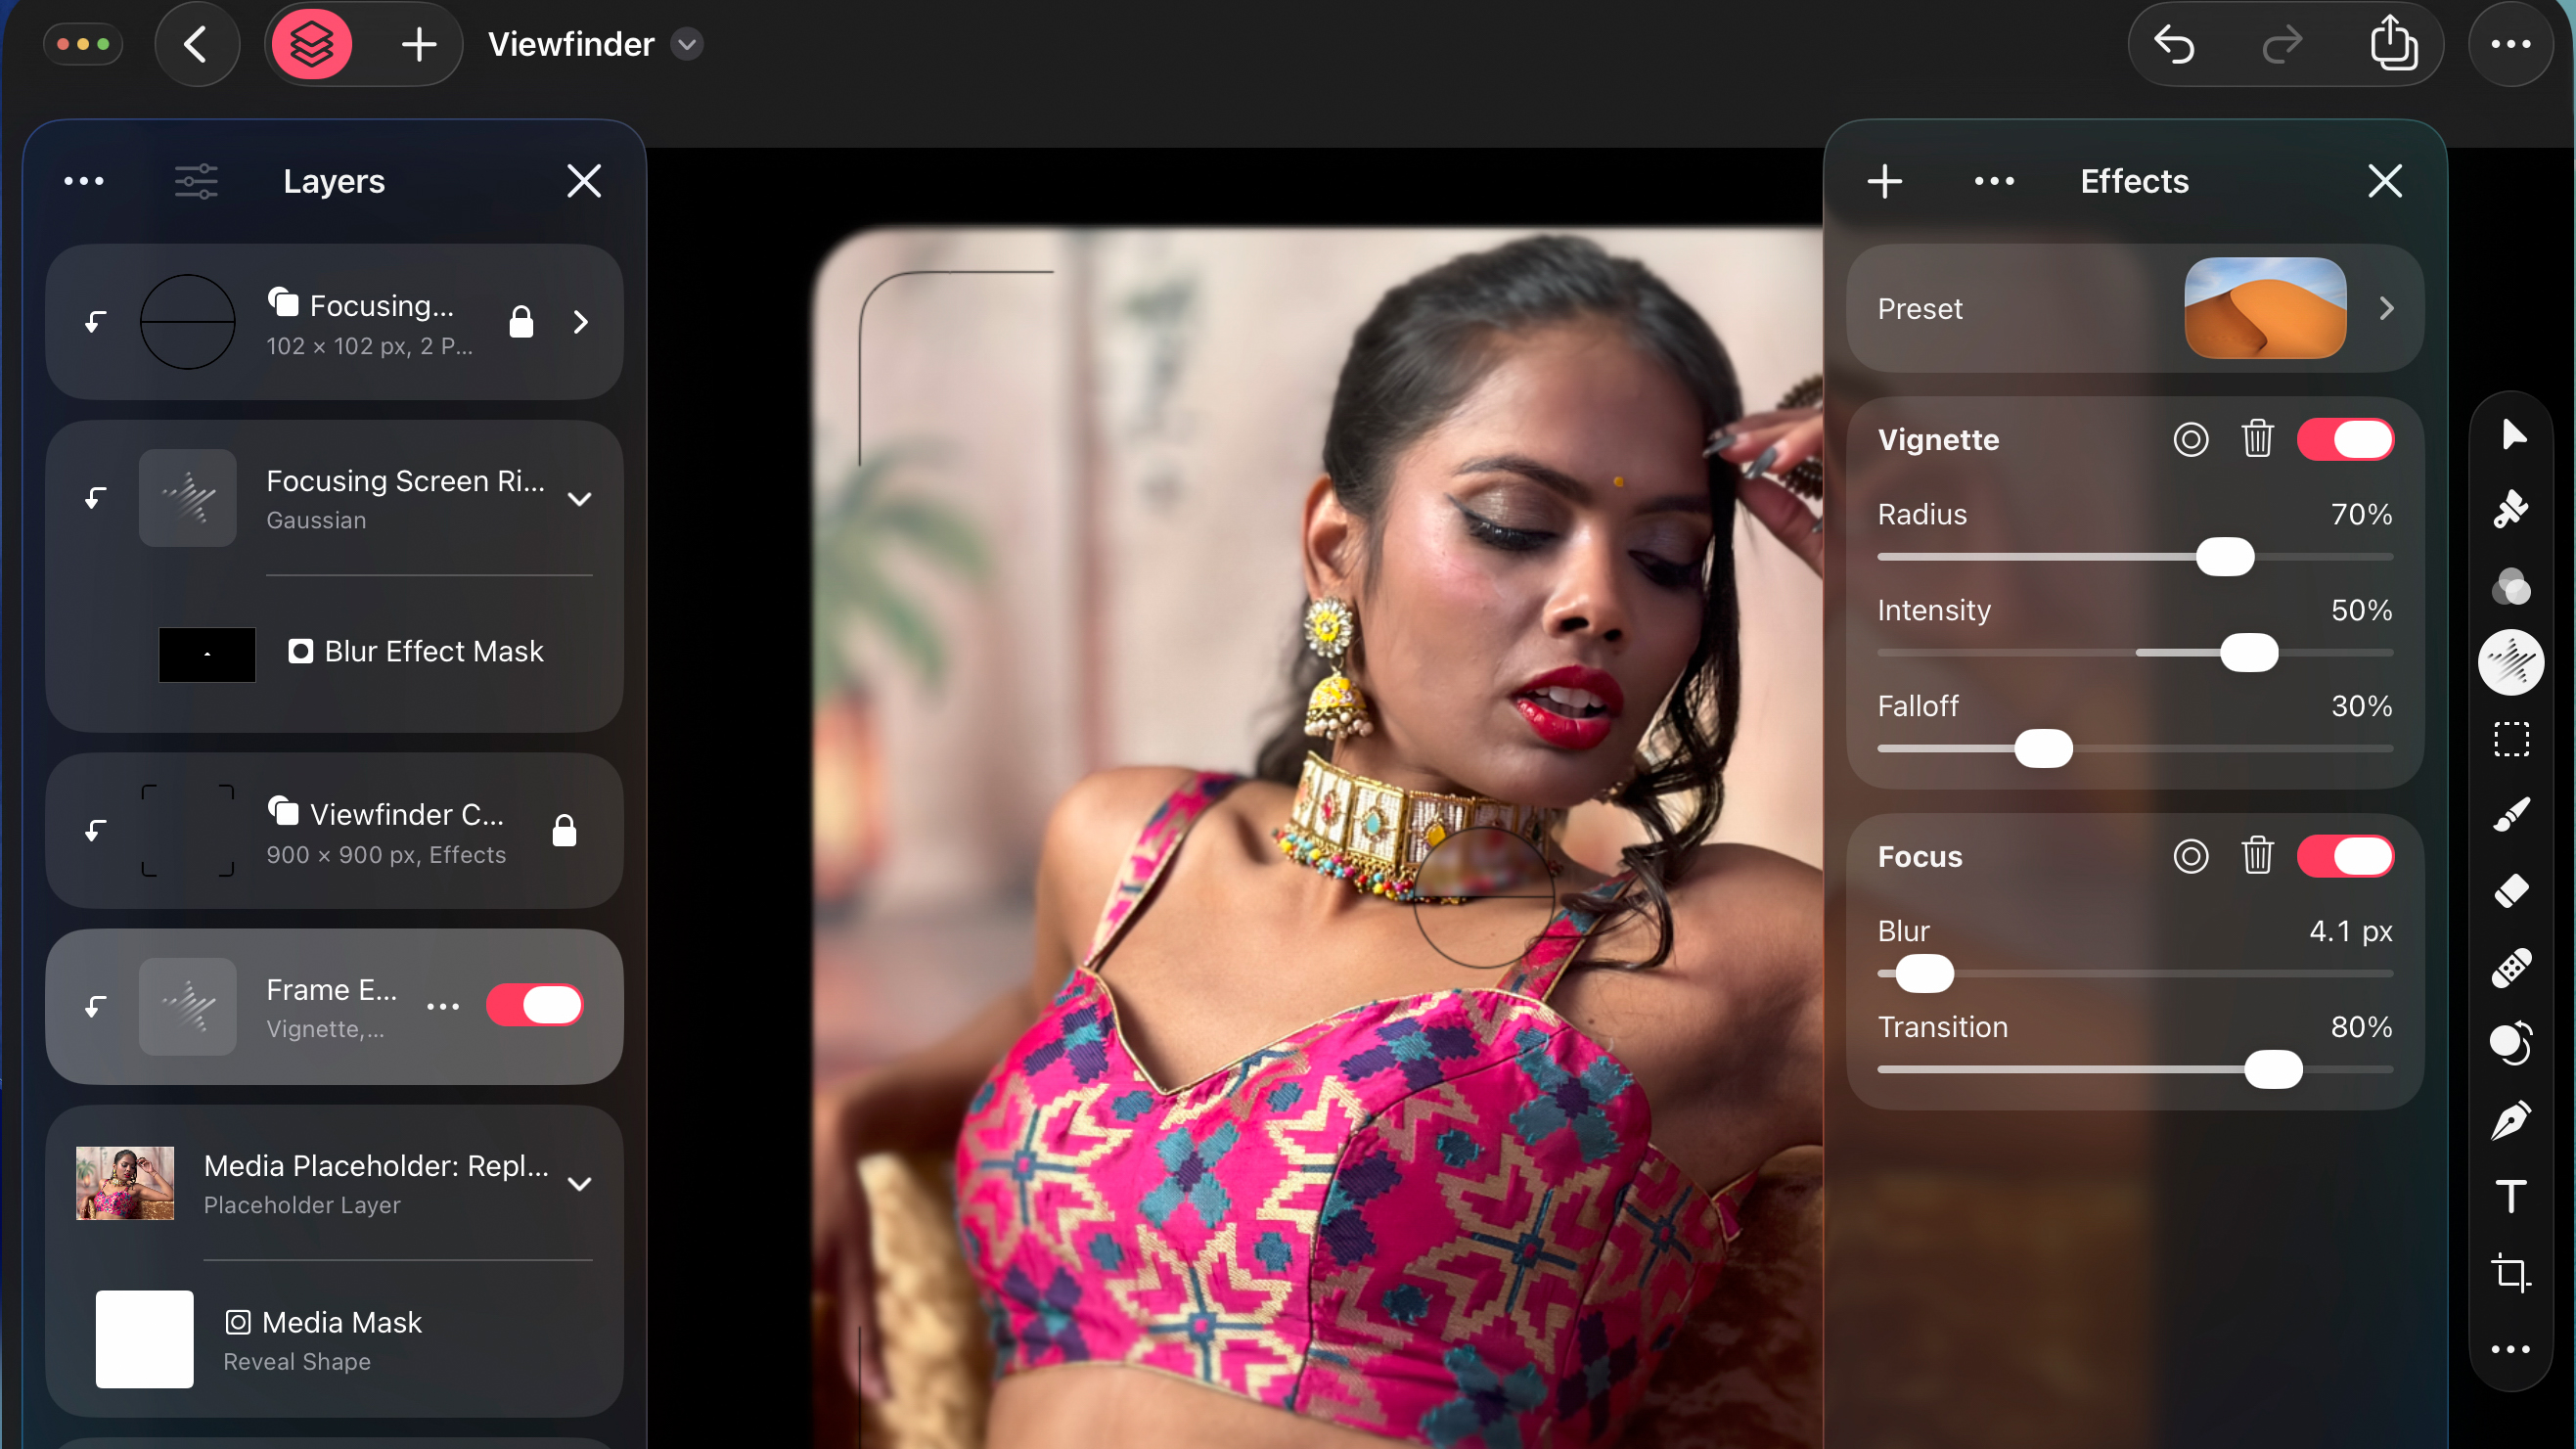
Task: Toggle off the Frame Effects layer
Action: point(535,1006)
